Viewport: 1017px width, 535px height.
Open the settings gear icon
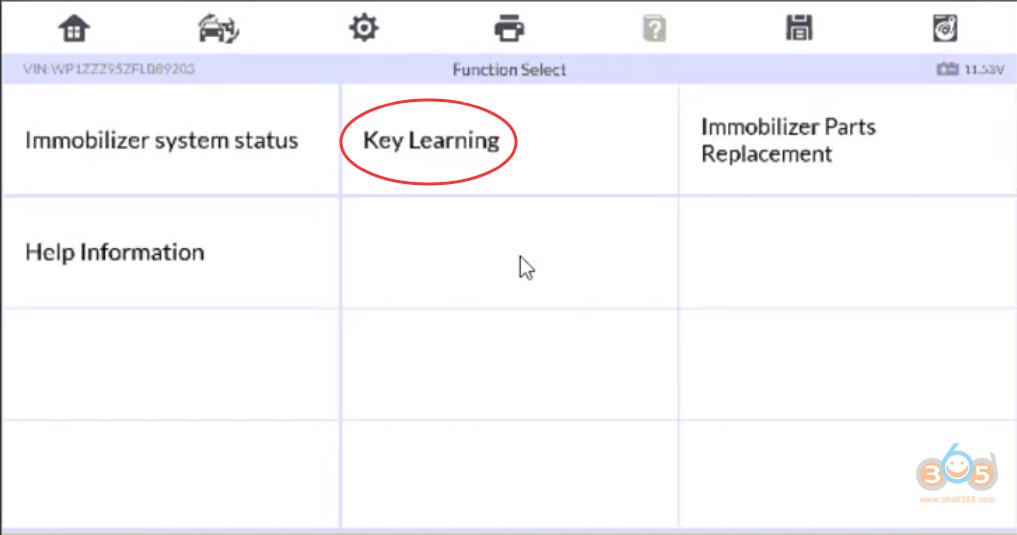click(363, 29)
